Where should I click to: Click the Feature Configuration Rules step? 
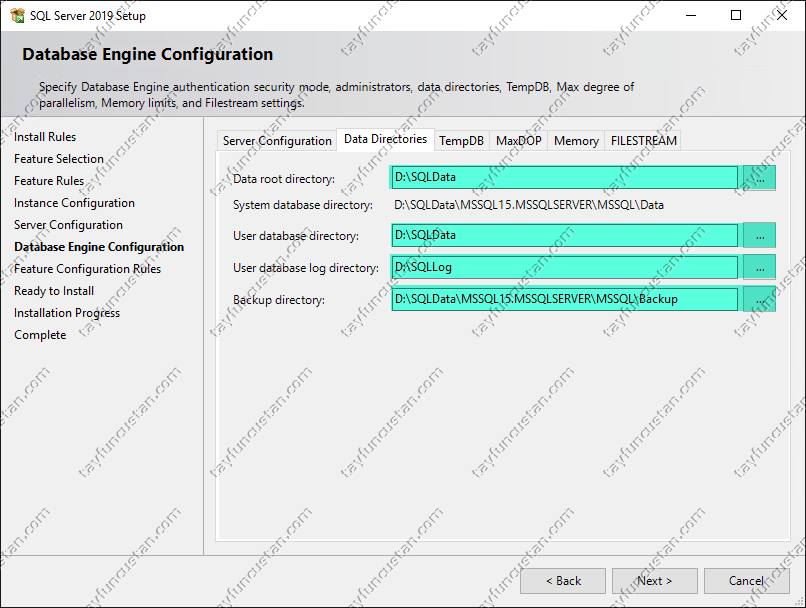point(87,269)
